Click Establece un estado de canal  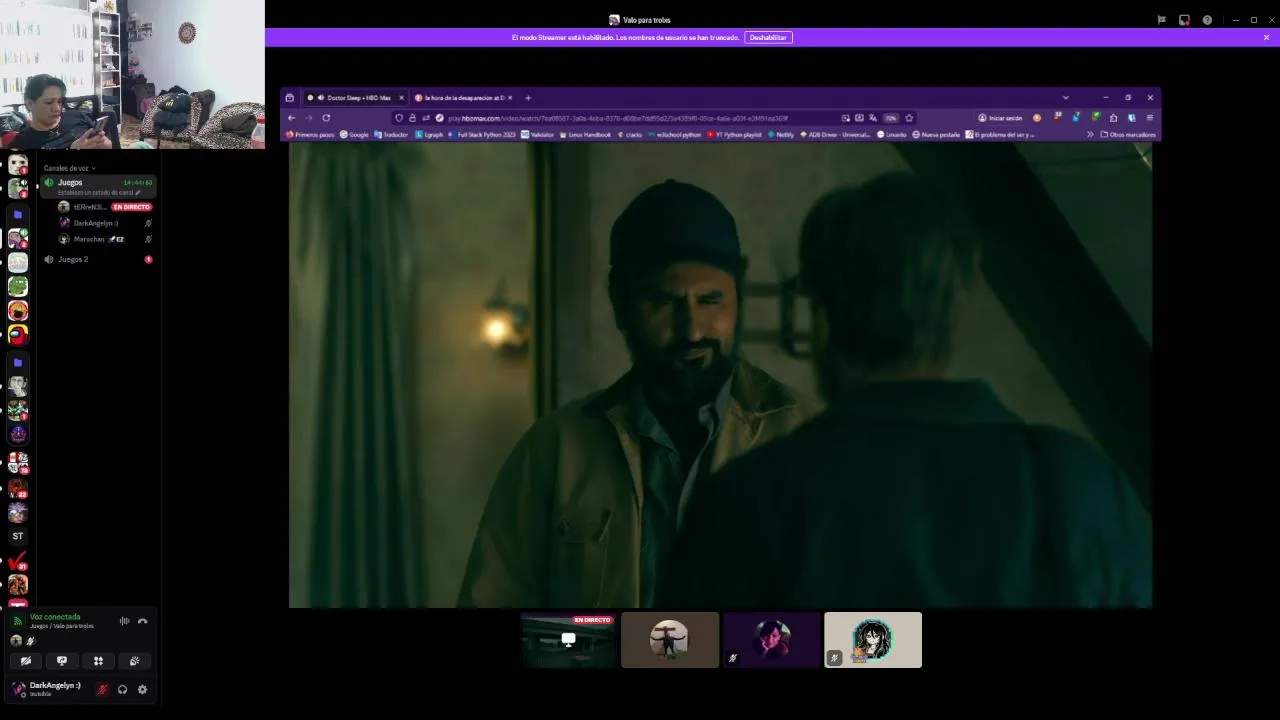[x=98, y=192]
